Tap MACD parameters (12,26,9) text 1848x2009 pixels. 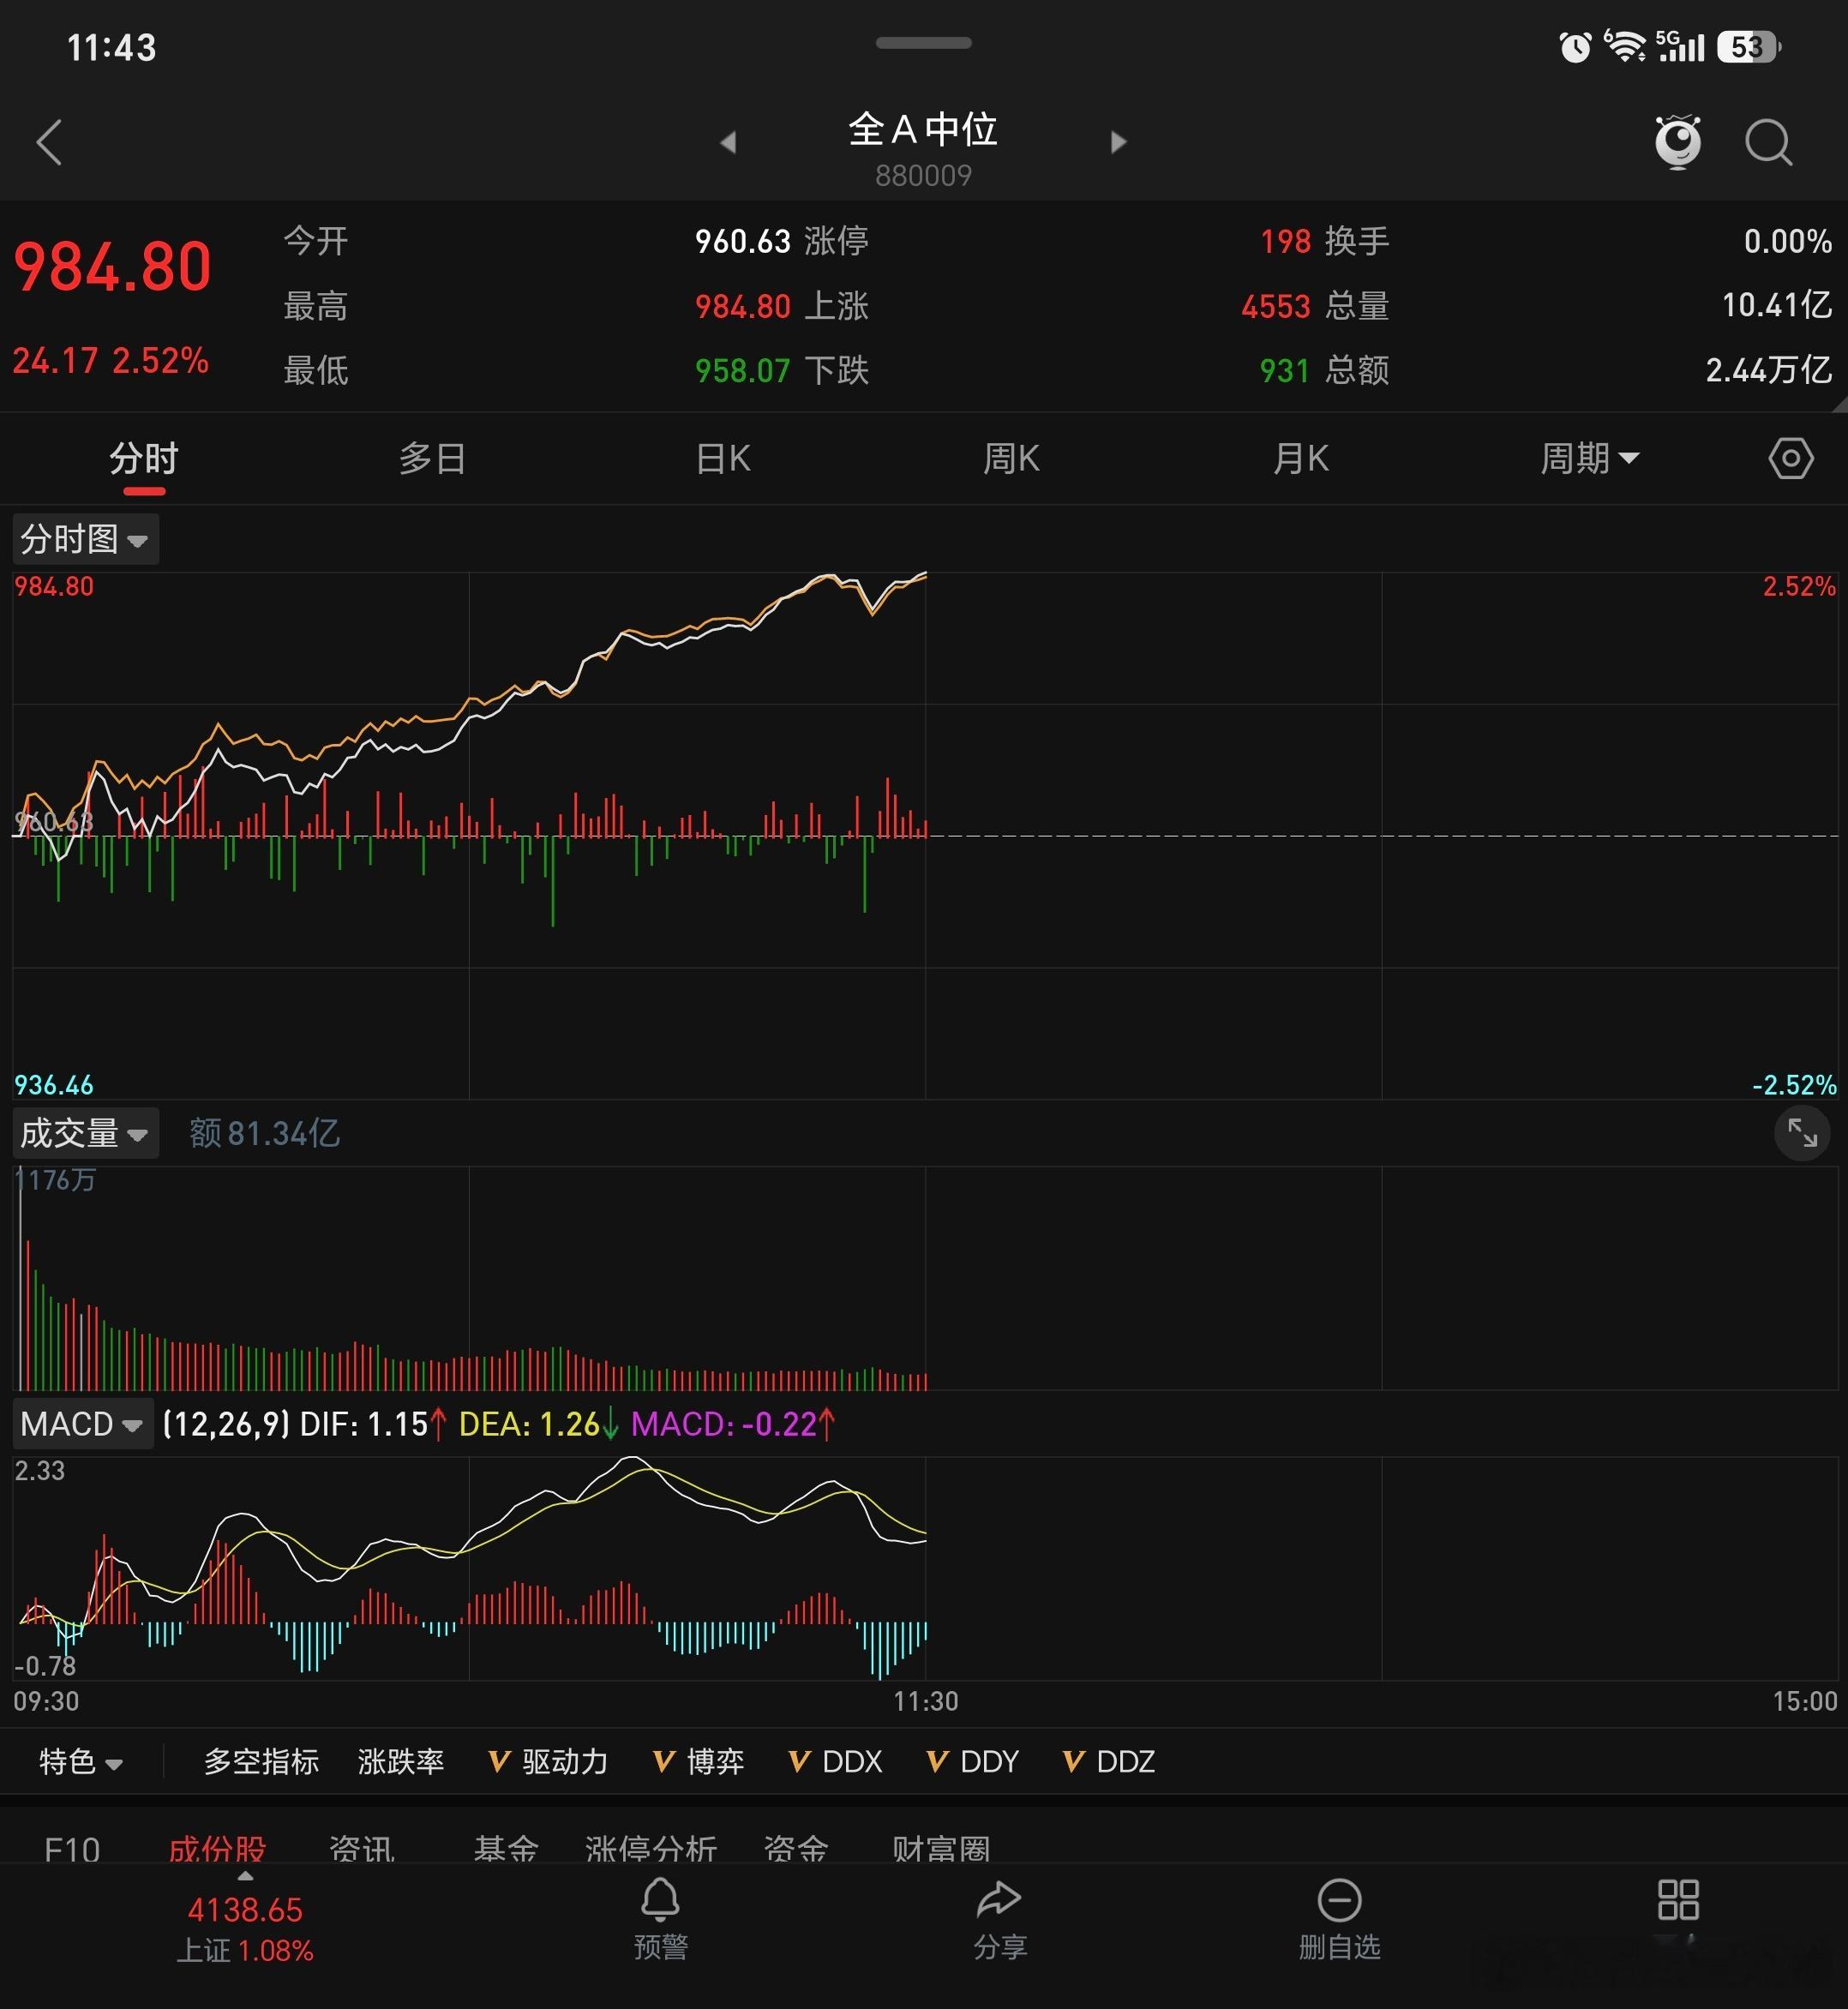(x=226, y=1423)
